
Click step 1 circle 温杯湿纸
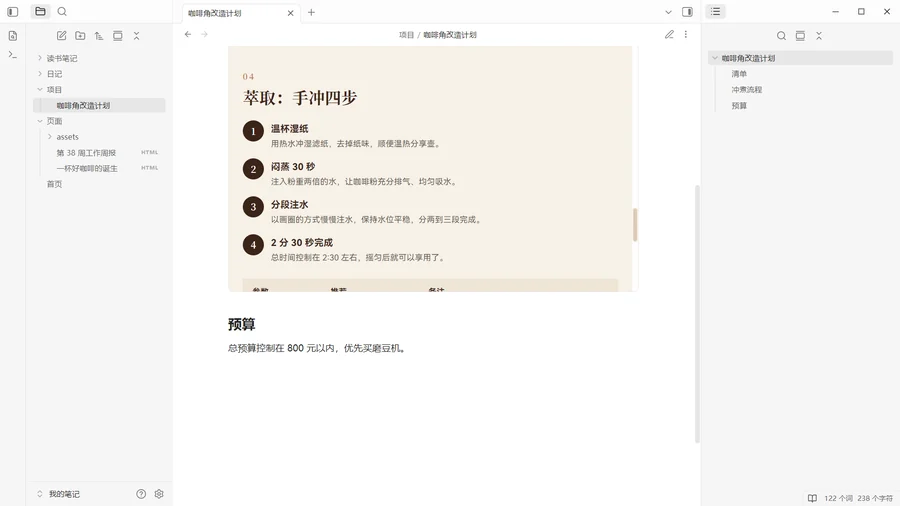pos(253,131)
